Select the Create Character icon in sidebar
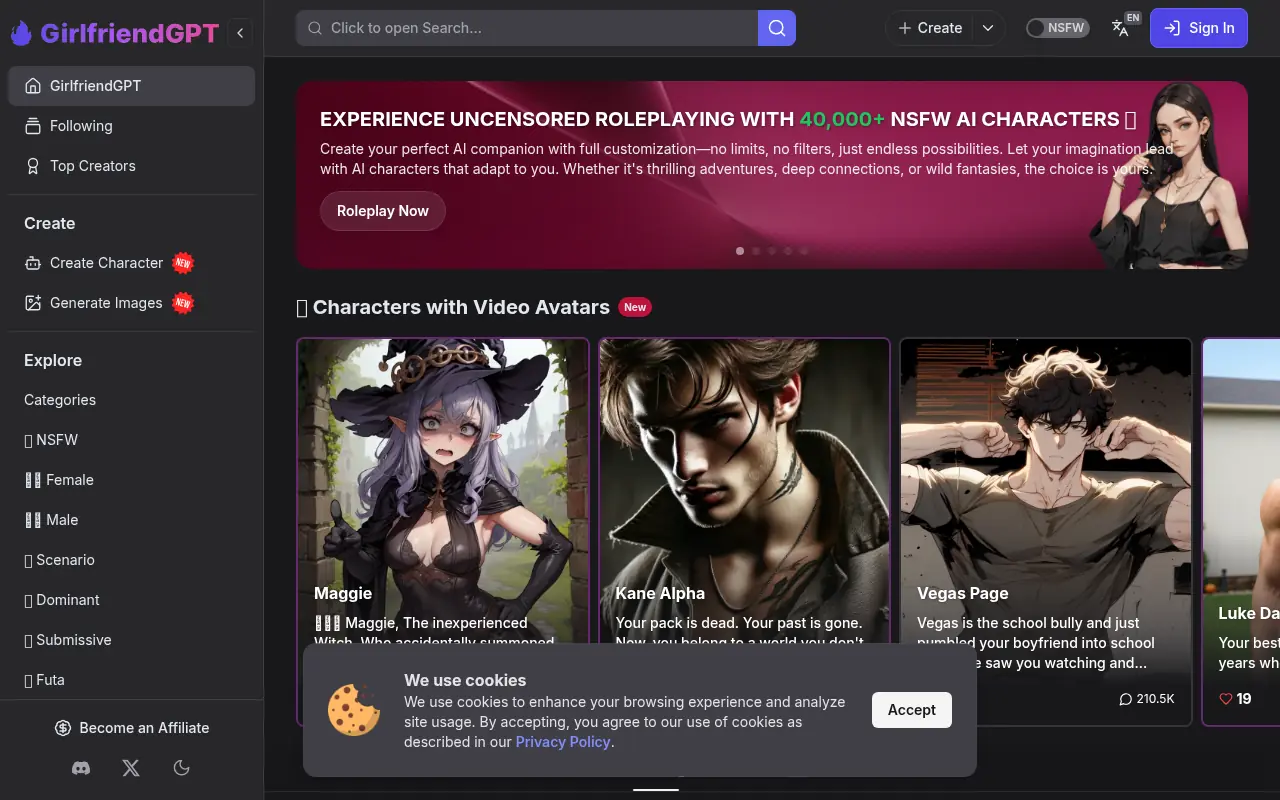1280x800 pixels. pyautogui.click(x=33, y=263)
